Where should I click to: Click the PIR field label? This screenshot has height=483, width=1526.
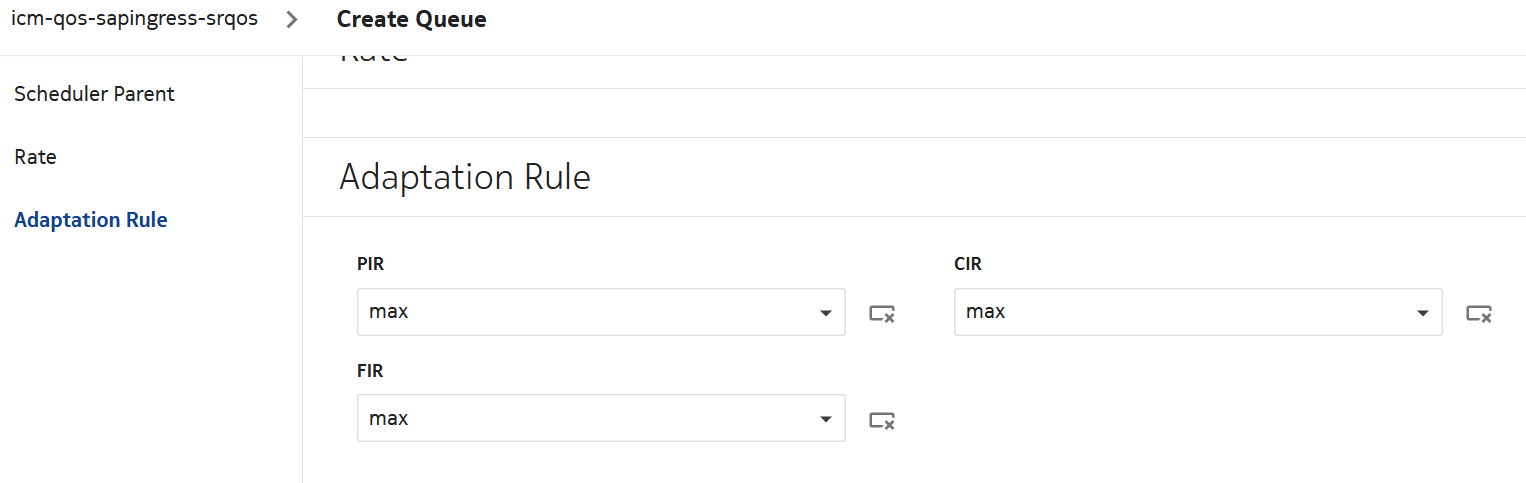click(x=370, y=264)
